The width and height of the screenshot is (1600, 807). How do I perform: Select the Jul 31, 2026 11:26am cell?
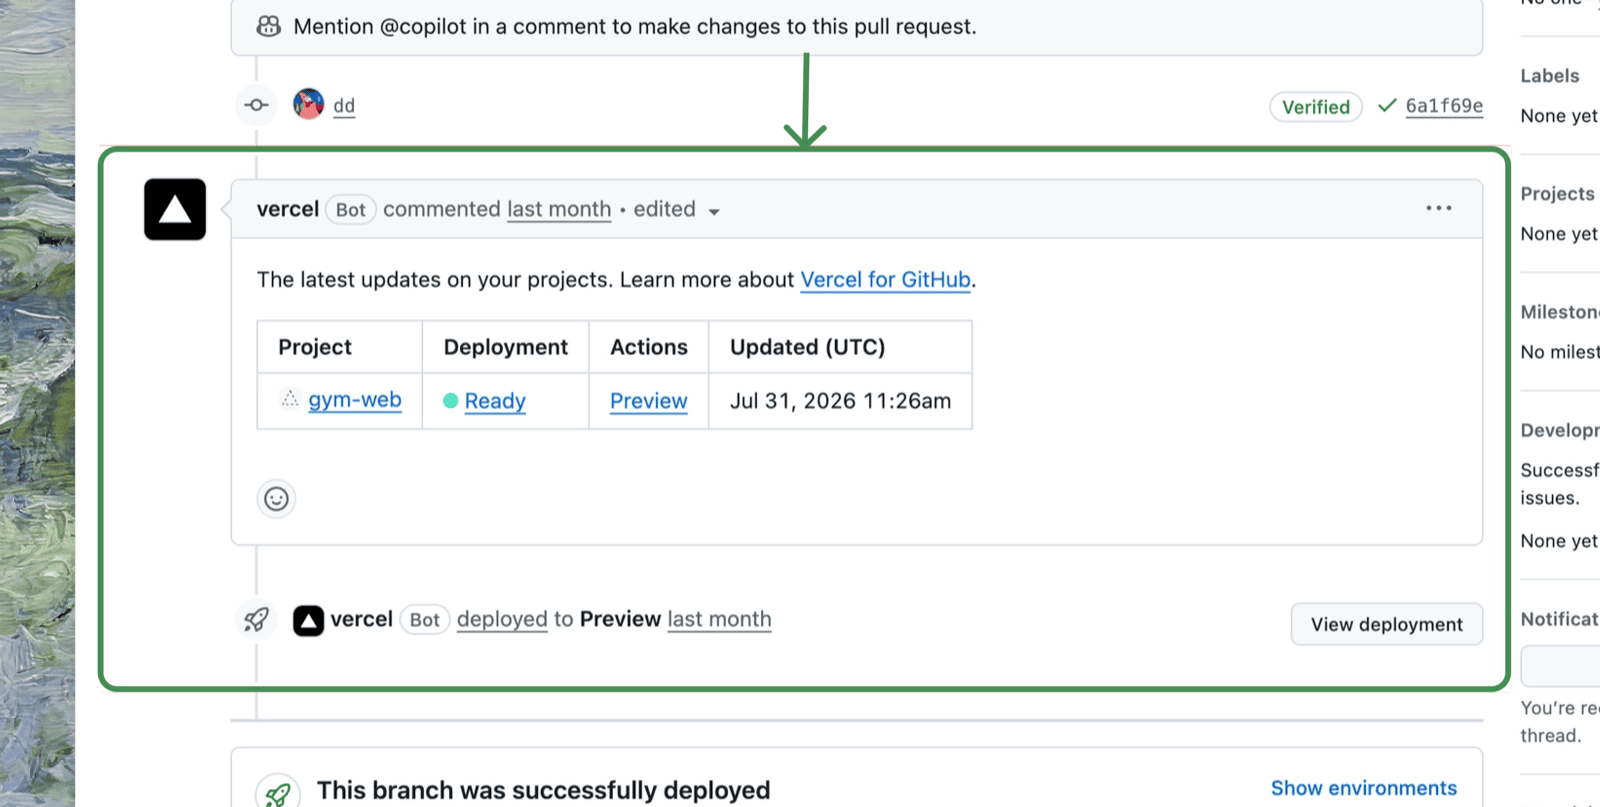click(x=840, y=401)
